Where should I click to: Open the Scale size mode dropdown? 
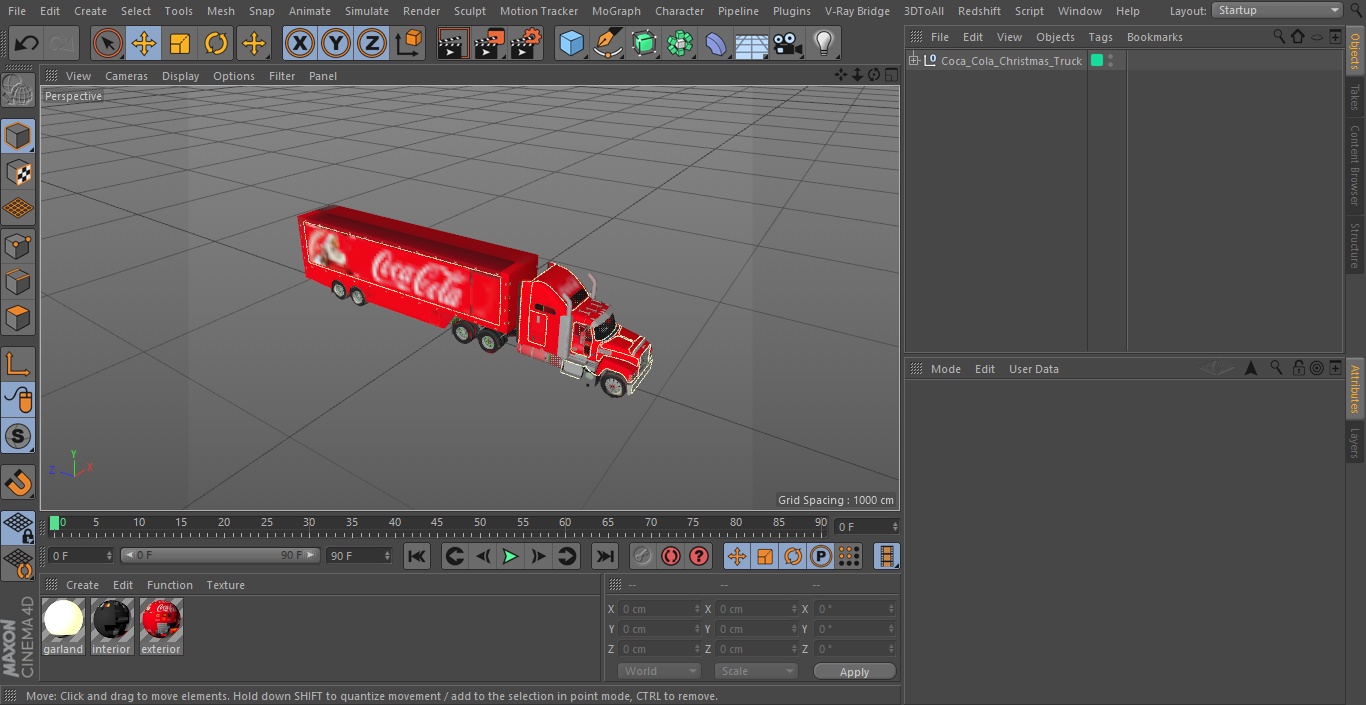756,671
